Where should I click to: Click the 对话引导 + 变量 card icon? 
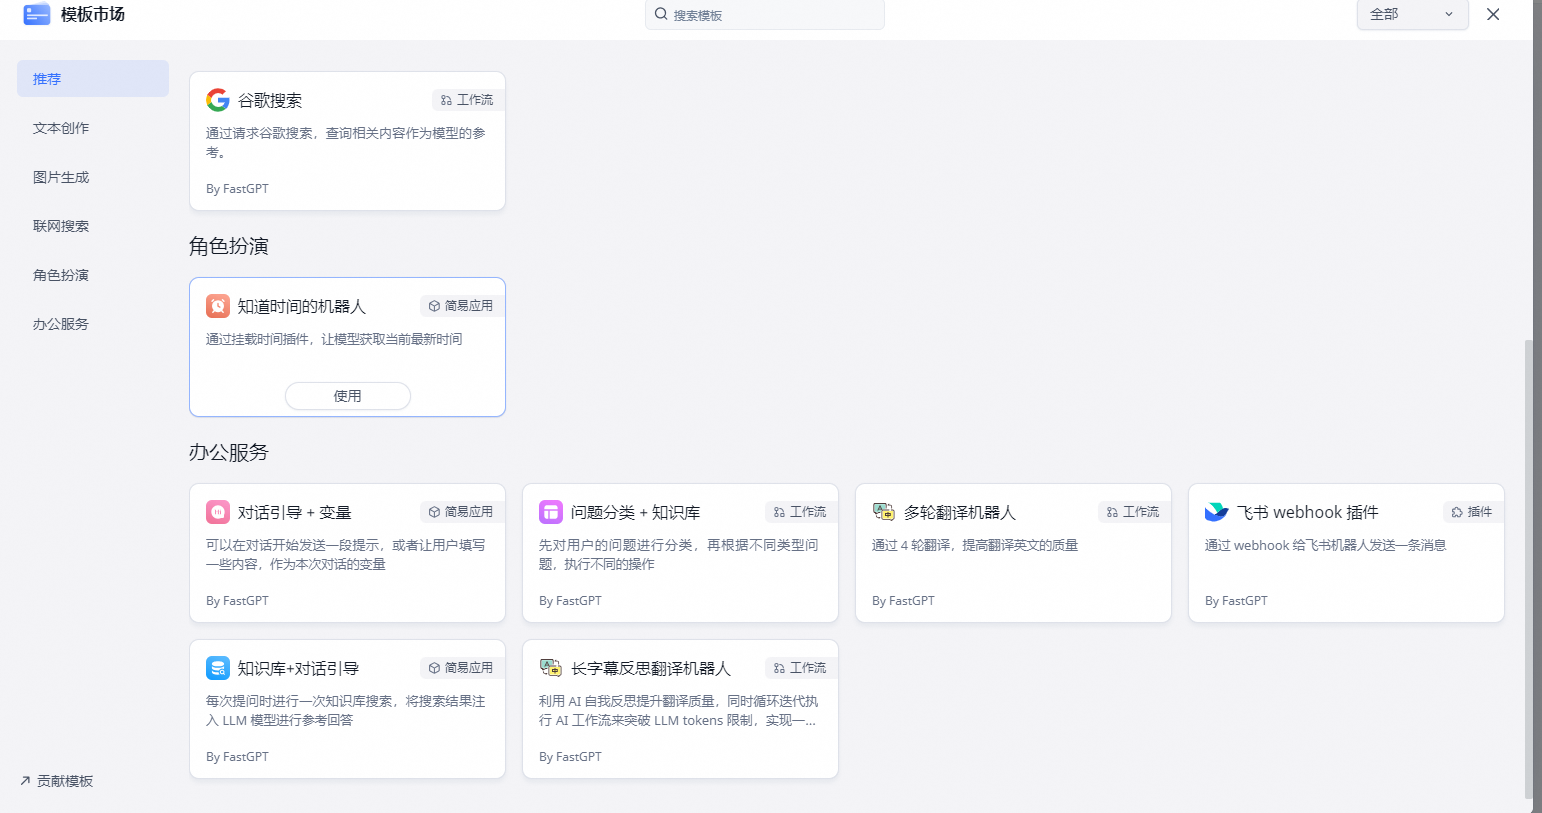click(218, 511)
